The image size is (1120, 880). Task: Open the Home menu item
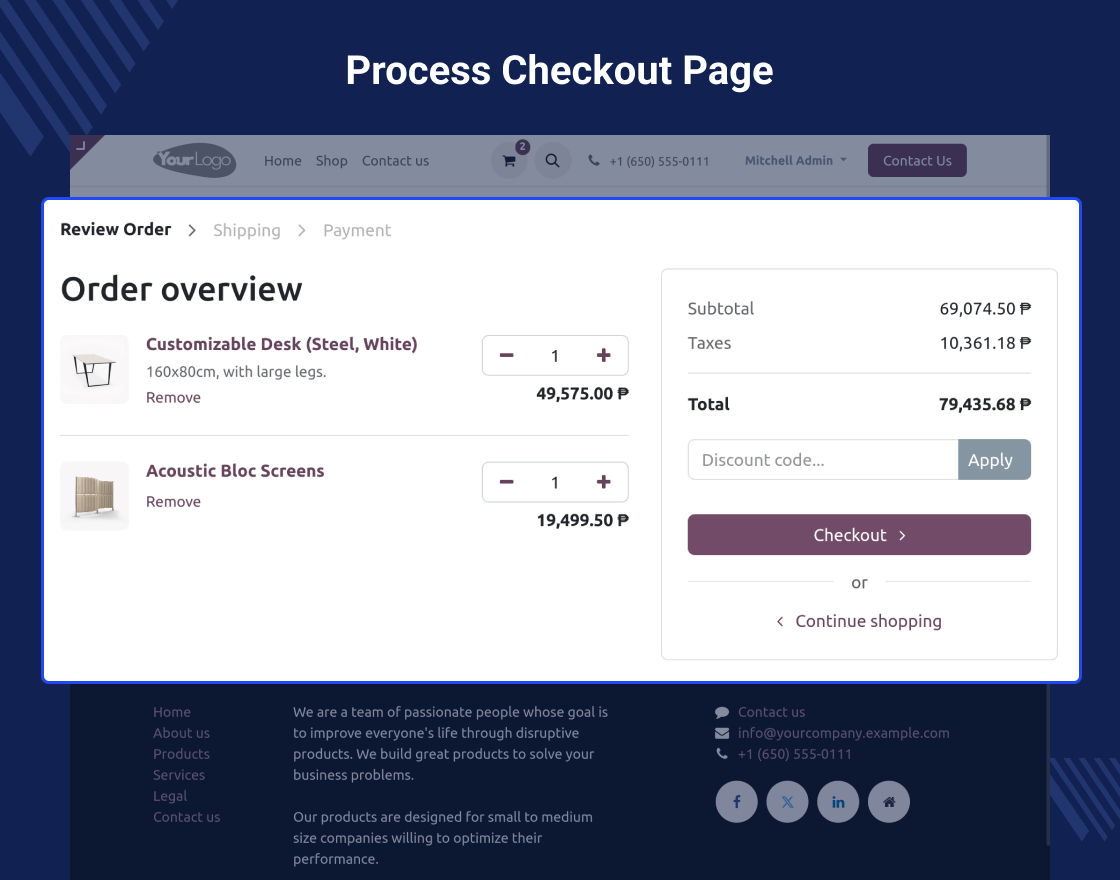(x=282, y=161)
